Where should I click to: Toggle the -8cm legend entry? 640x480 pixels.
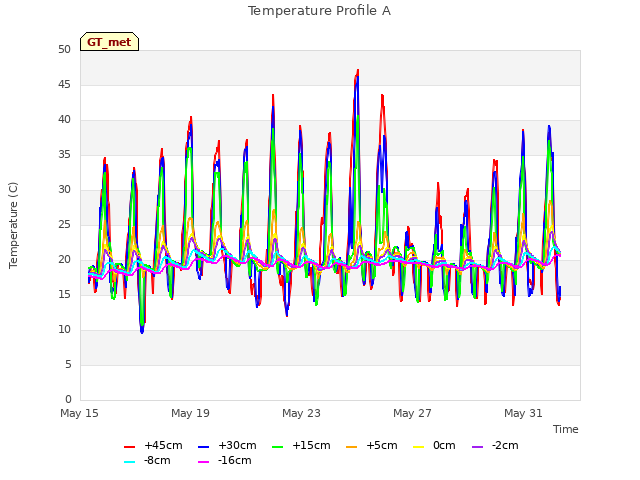pos(147,461)
